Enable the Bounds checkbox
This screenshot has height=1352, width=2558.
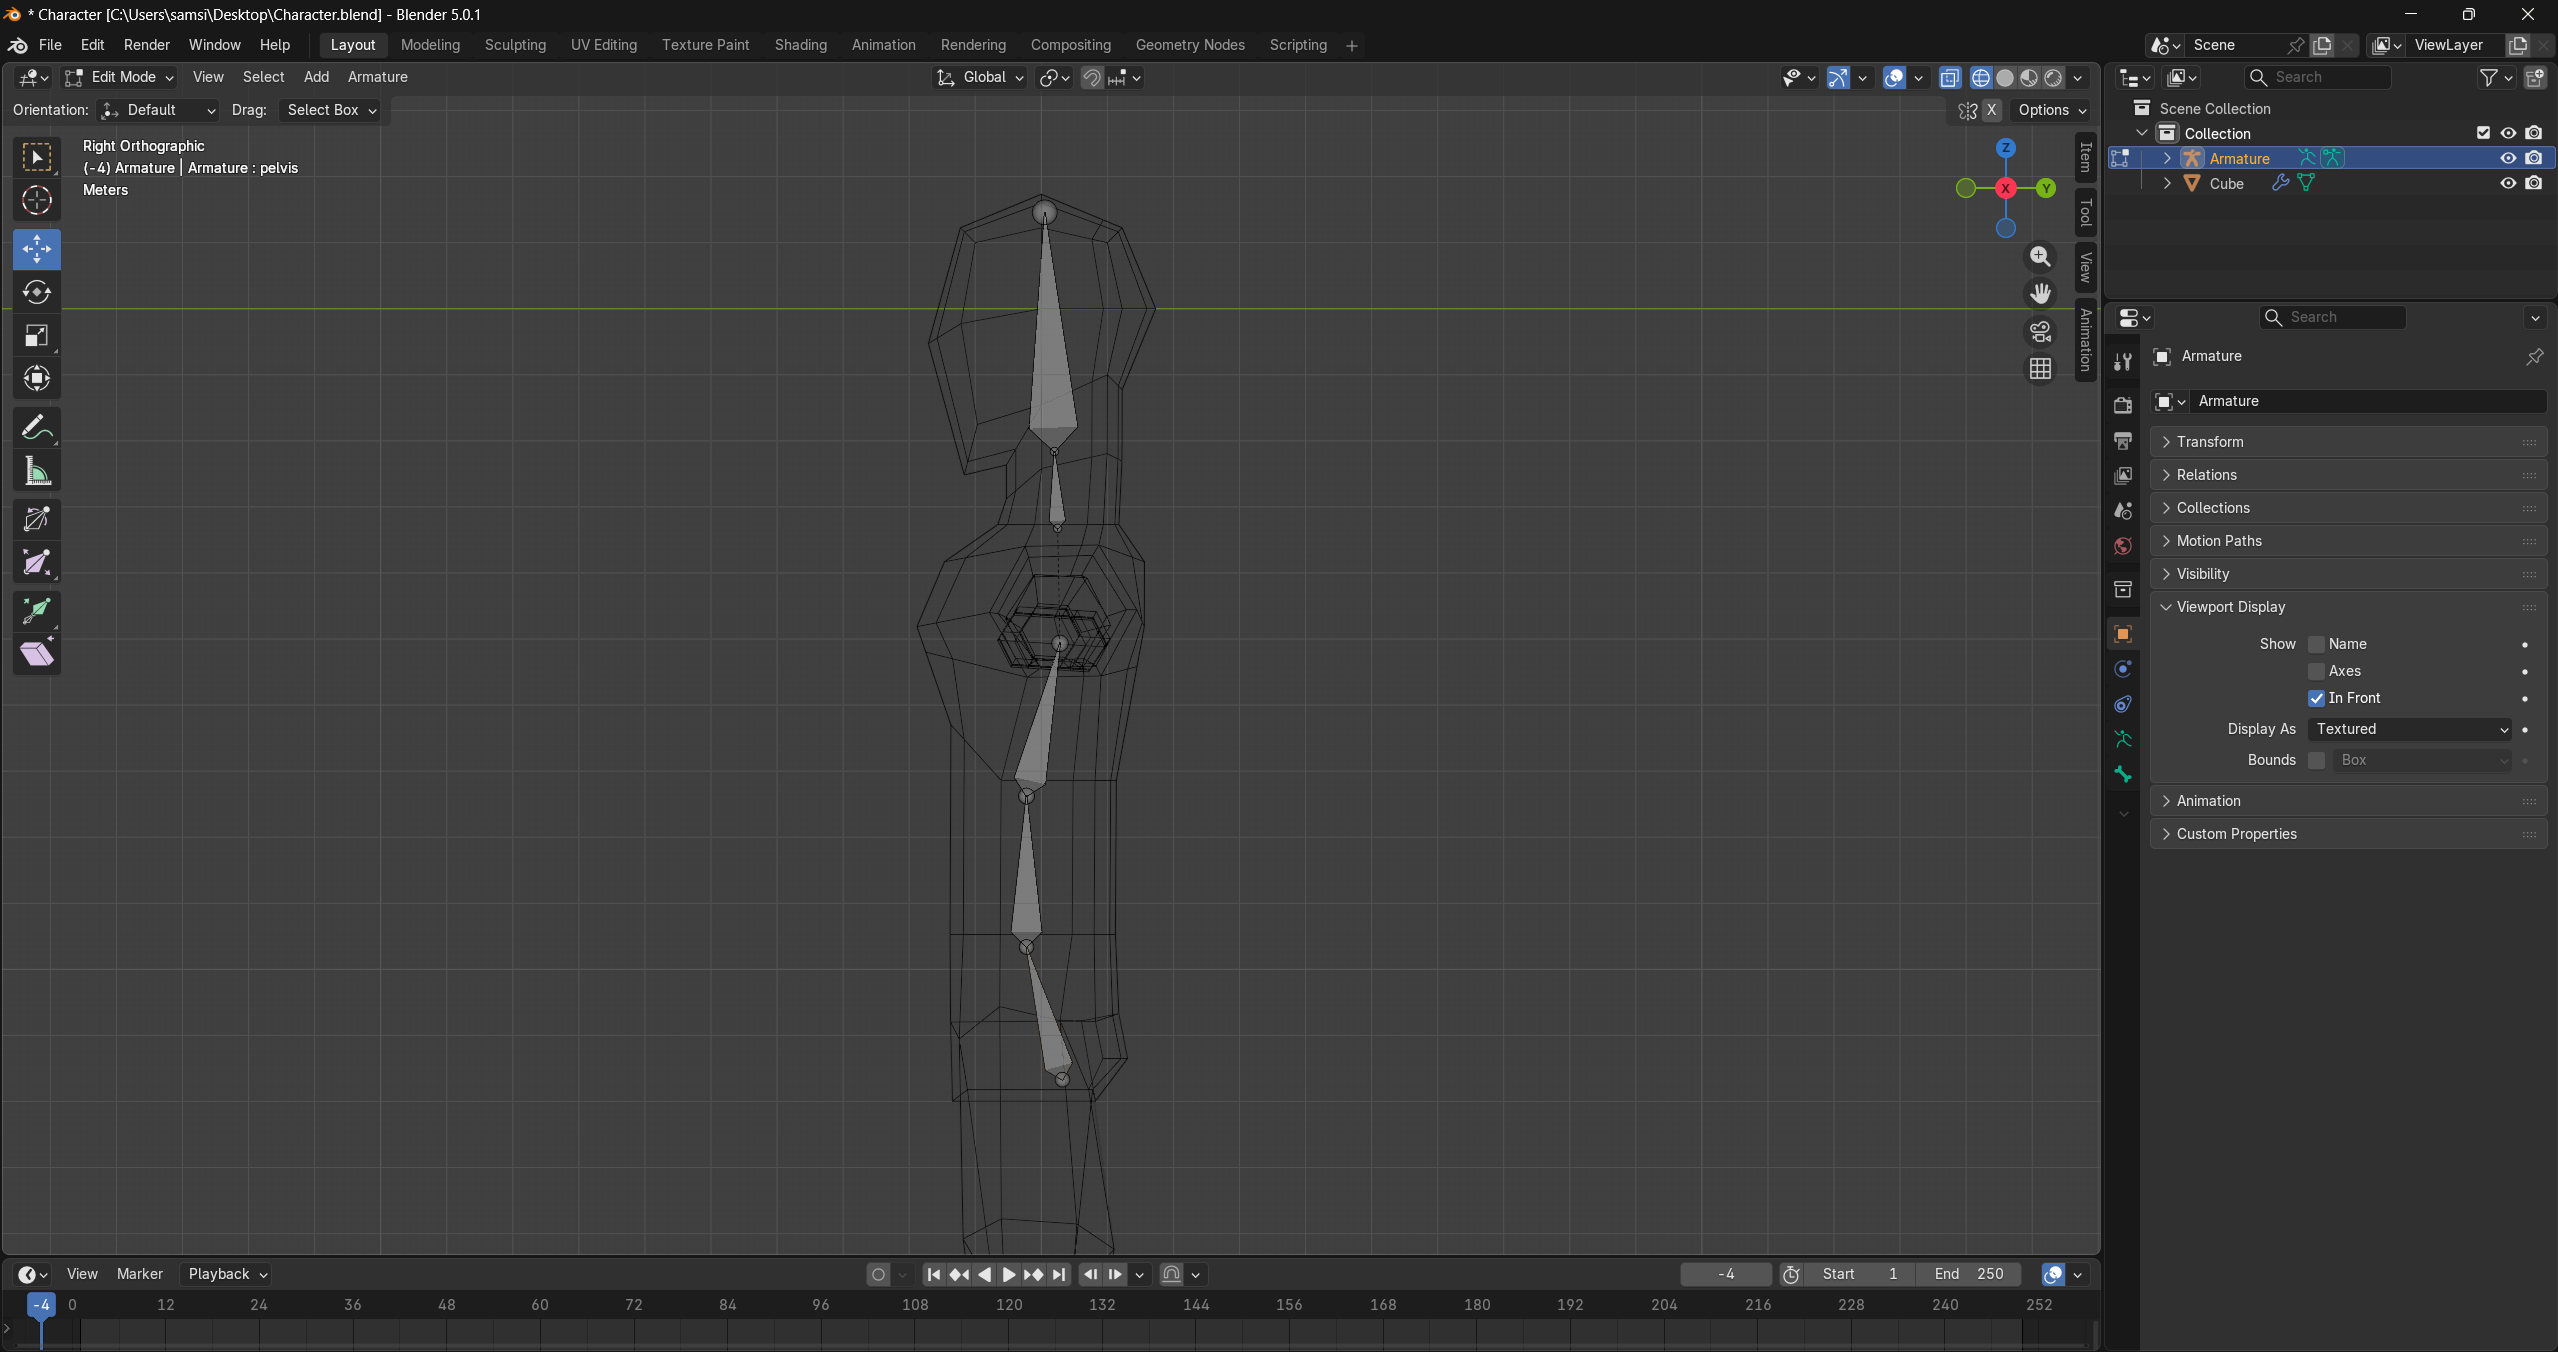click(2316, 760)
